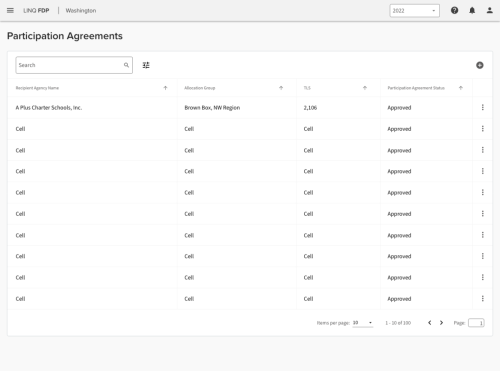Open the row actions menu for the seventh row
The width and height of the screenshot is (500, 371).
[x=482, y=235]
